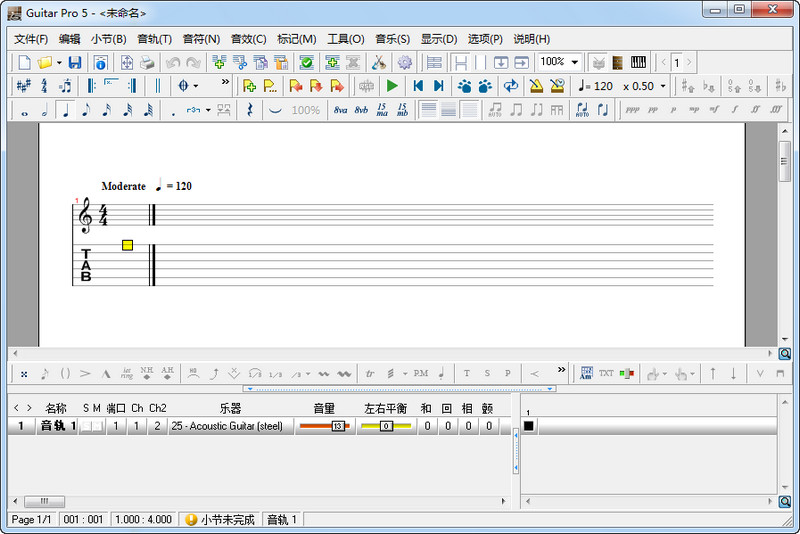The image size is (800, 534).
Task: Click the 小节未完成 status warning
Action: 220,519
